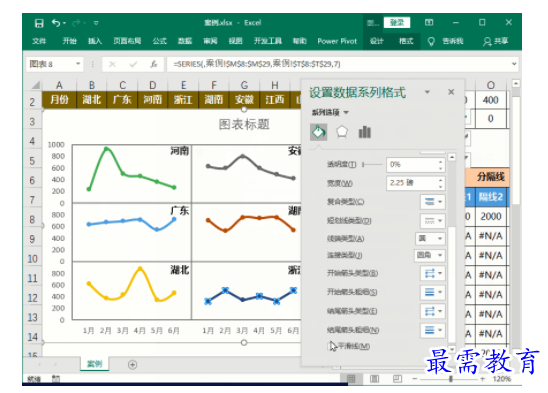This screenshot has height=393, width=548.
Task: Close the 设置数据系列格式 pane
Action: click(x=451, y=92)
